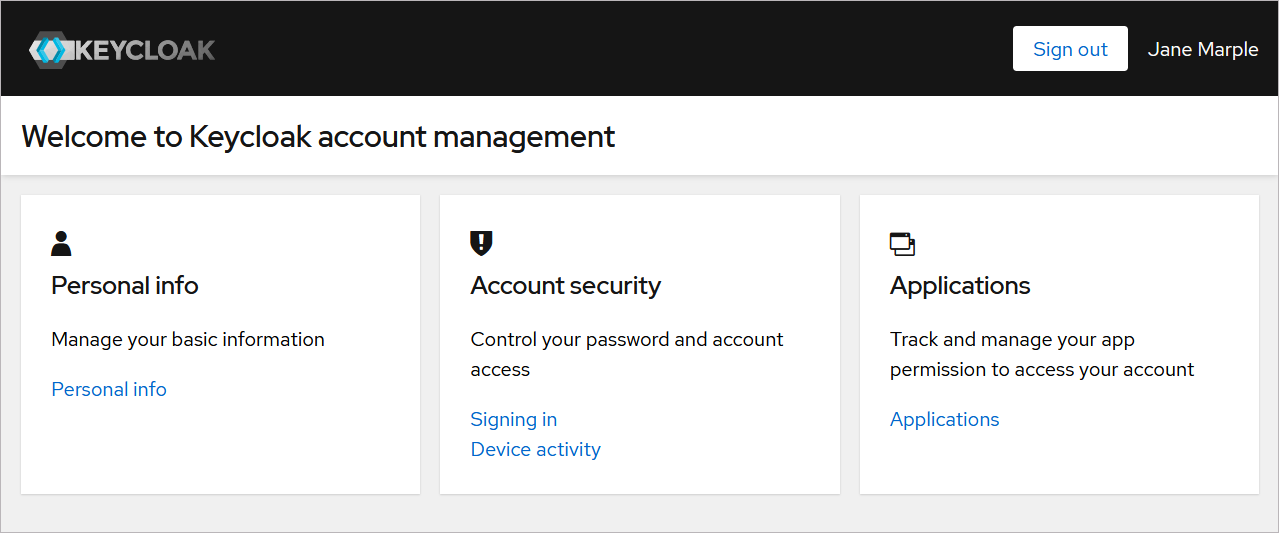Open the Signing in link
Screen dimensions: 1279x533
[514, 419]
